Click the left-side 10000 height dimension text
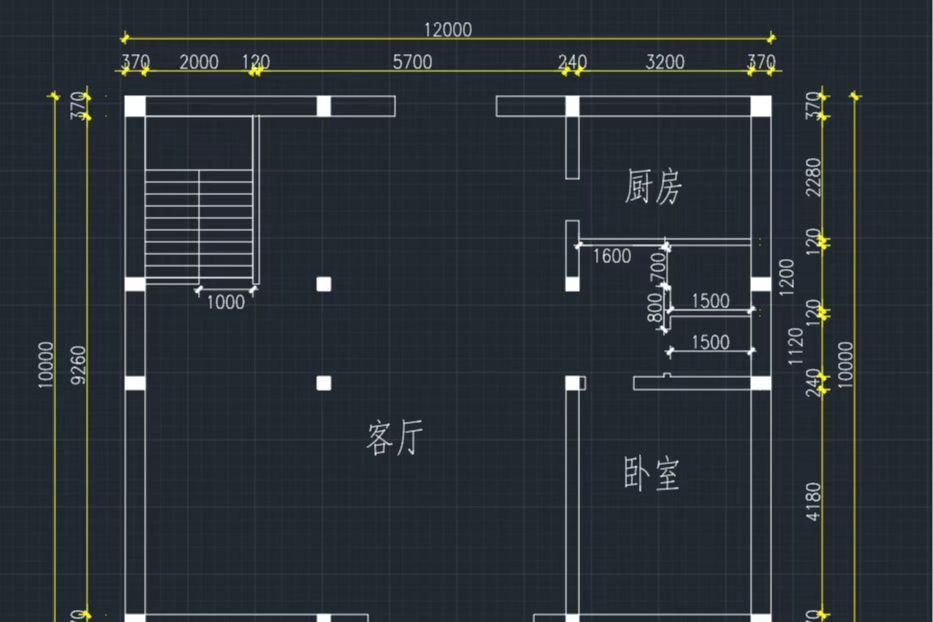Viewport: 933px width, 622px height. 45,364
